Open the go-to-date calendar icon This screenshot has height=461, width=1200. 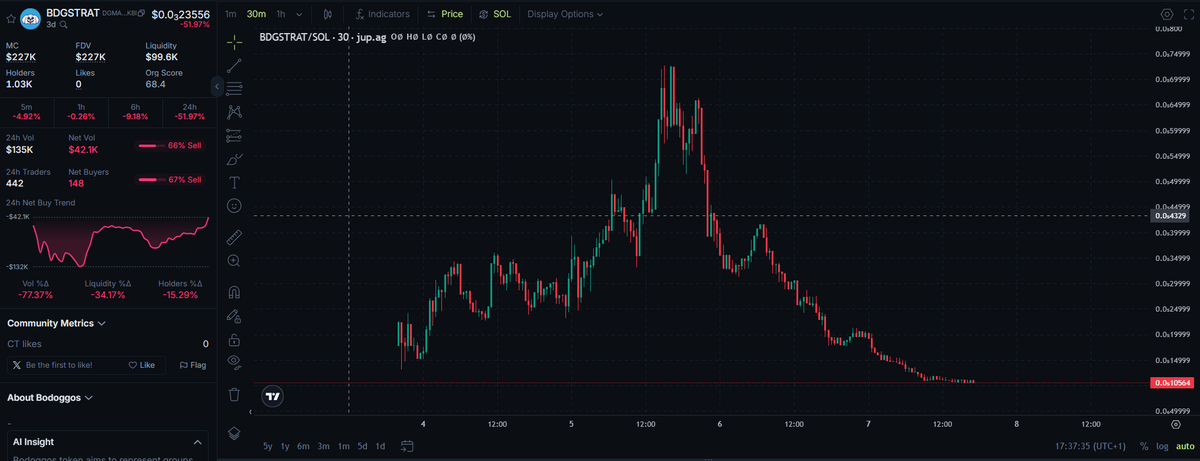point(407,446)
